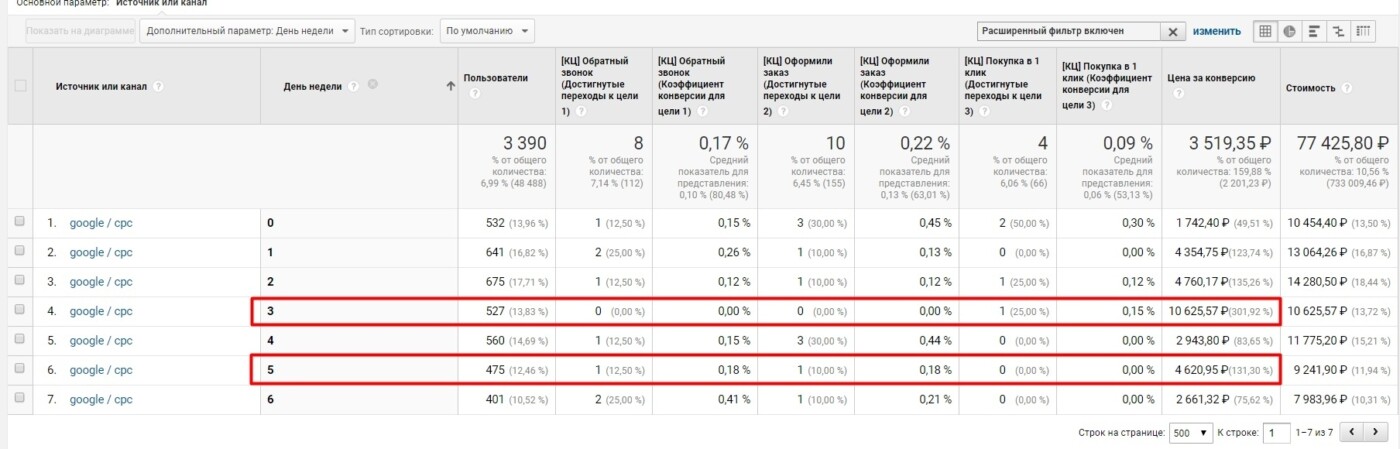The width and height of the screenshot is (1400, 449).
Task: Check the box for row 6, day 5
Action: coord(19,369)
